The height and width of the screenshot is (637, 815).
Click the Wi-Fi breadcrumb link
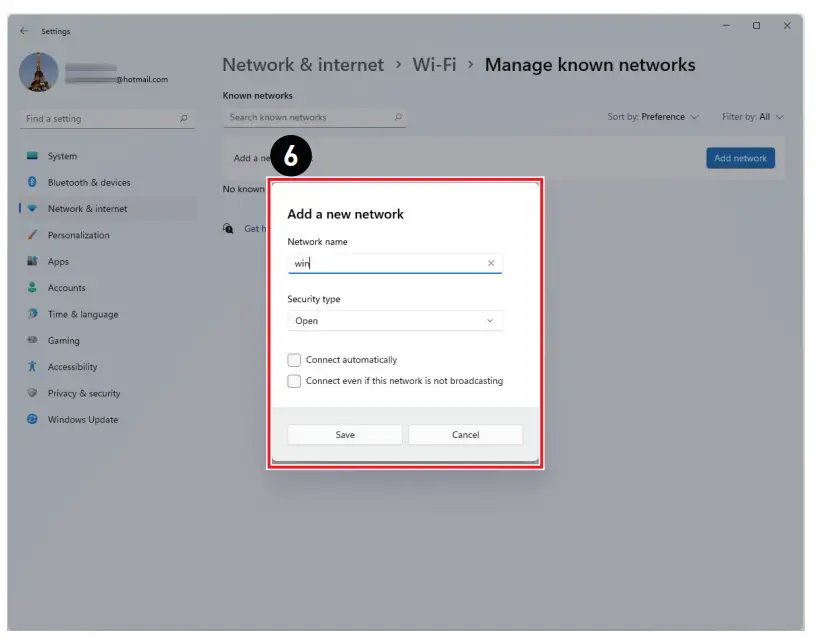pyautogui.click(x=434, y=65)
